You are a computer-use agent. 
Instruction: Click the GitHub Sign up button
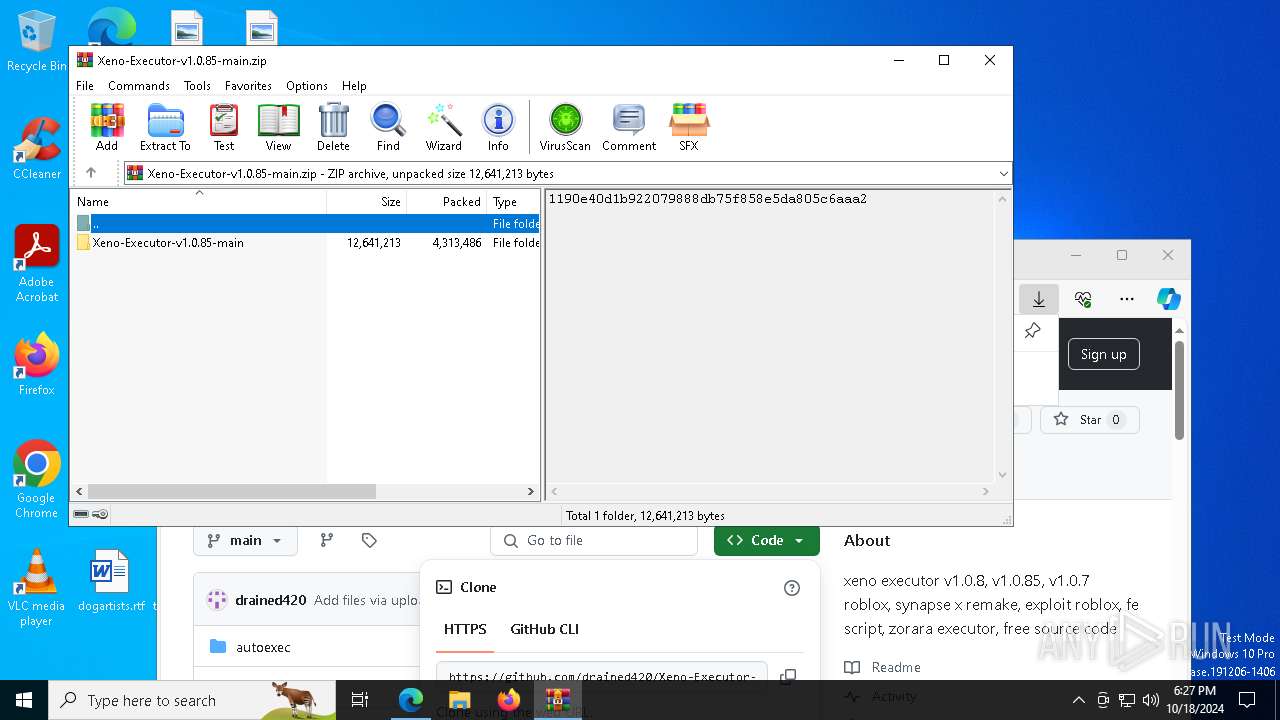1103,354
